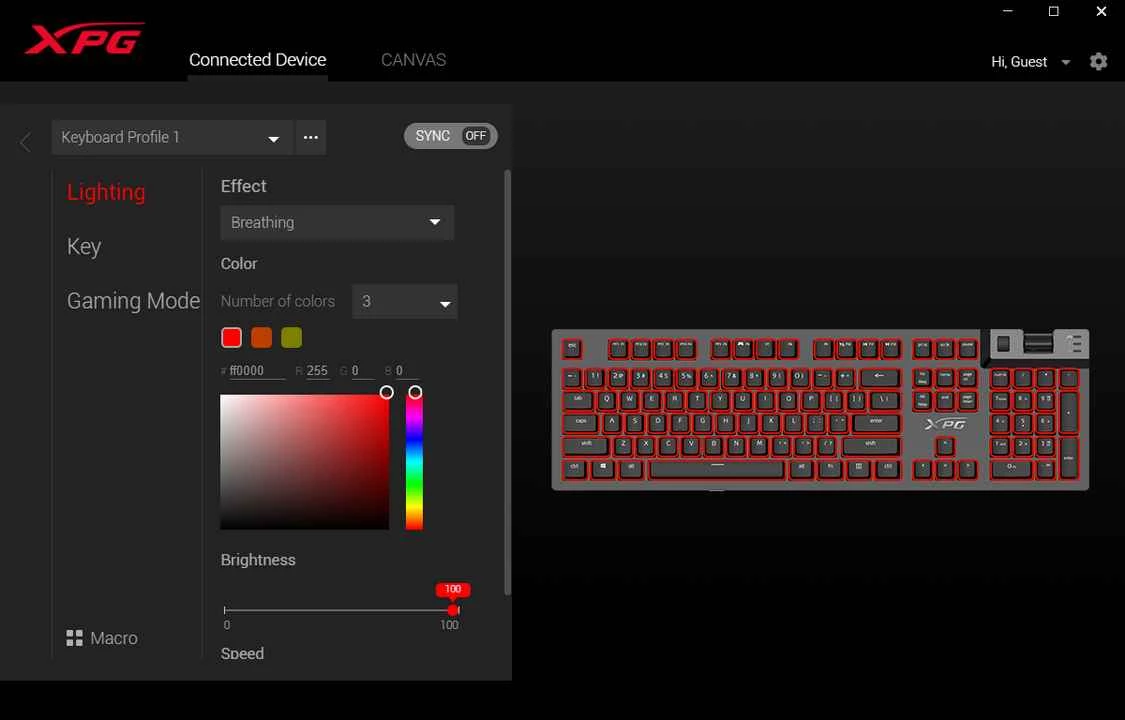Click the spacebar on the keyboard preview
Screen dimensions: 1125x720
tap(717, 469)
